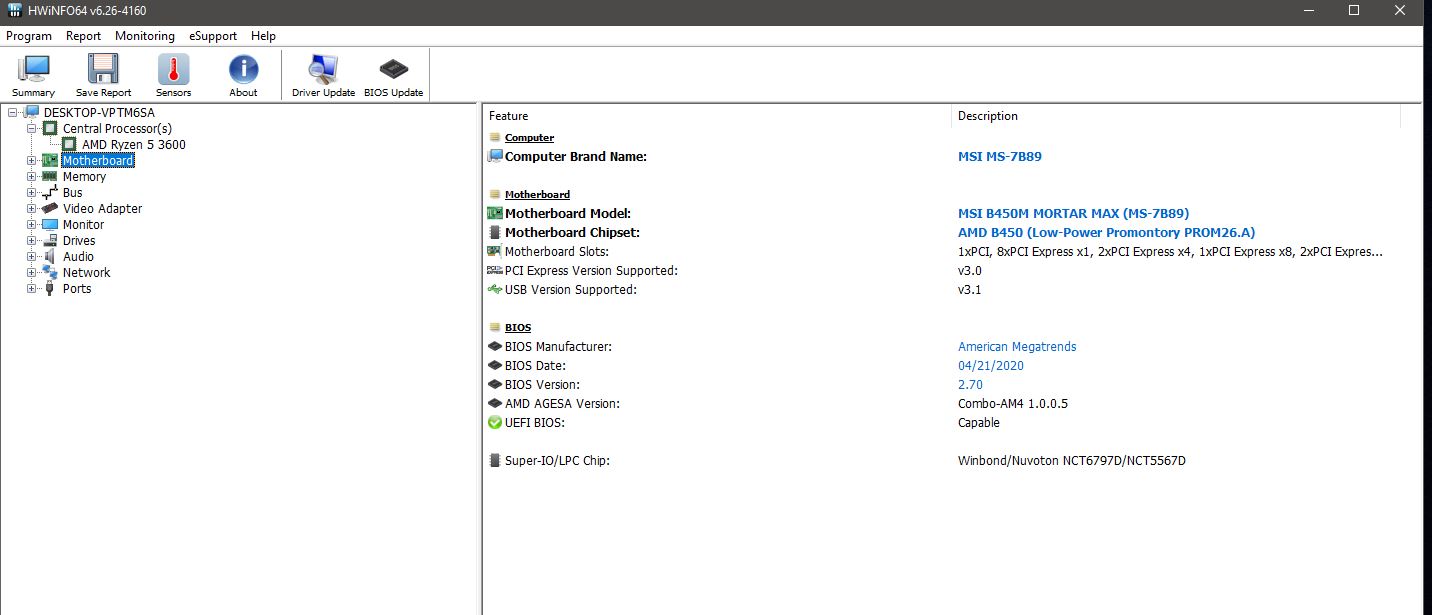Click the AMD B450 chipset link
The image size is (1432, 615).
pos(1106,232)
